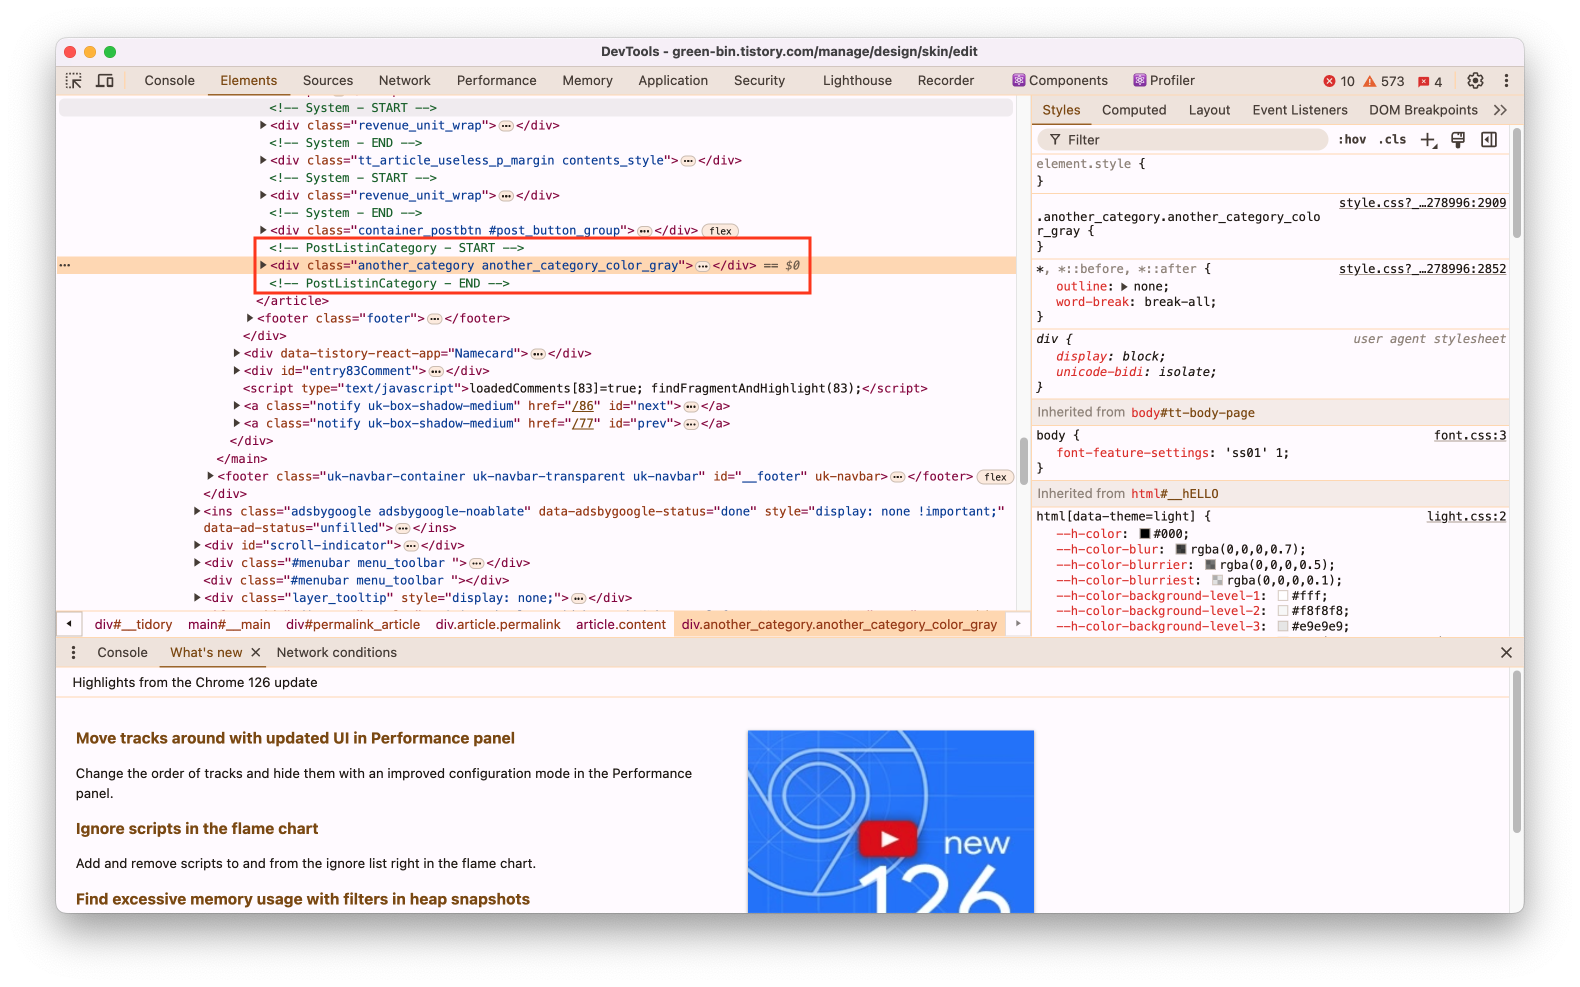Select div#permalink_article in breadcrumbs
This screenshot has height=987, width=1580.
[353, 624]
